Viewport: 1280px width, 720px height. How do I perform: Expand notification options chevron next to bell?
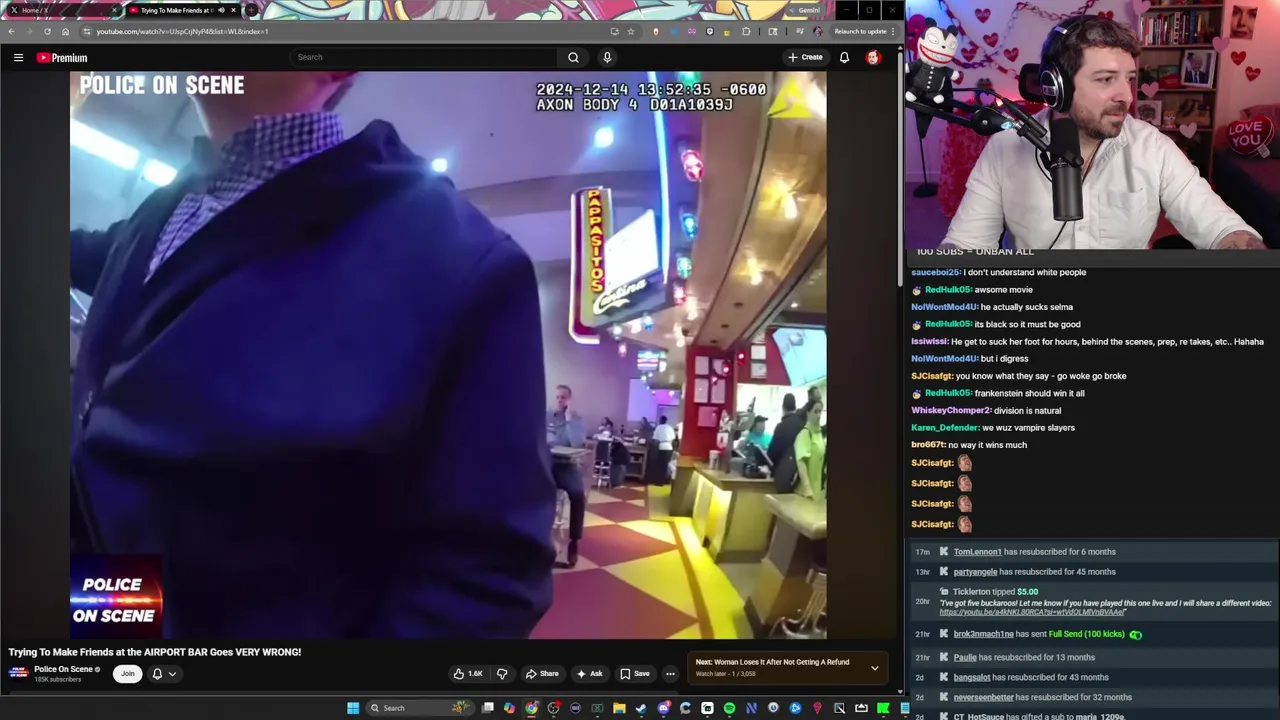172,674
